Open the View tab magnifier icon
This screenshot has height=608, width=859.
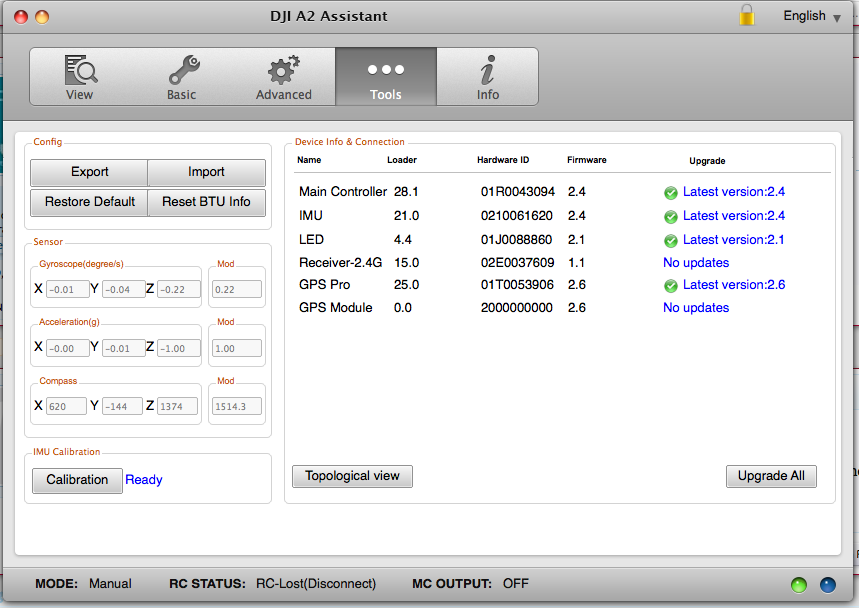pos(81,70)
